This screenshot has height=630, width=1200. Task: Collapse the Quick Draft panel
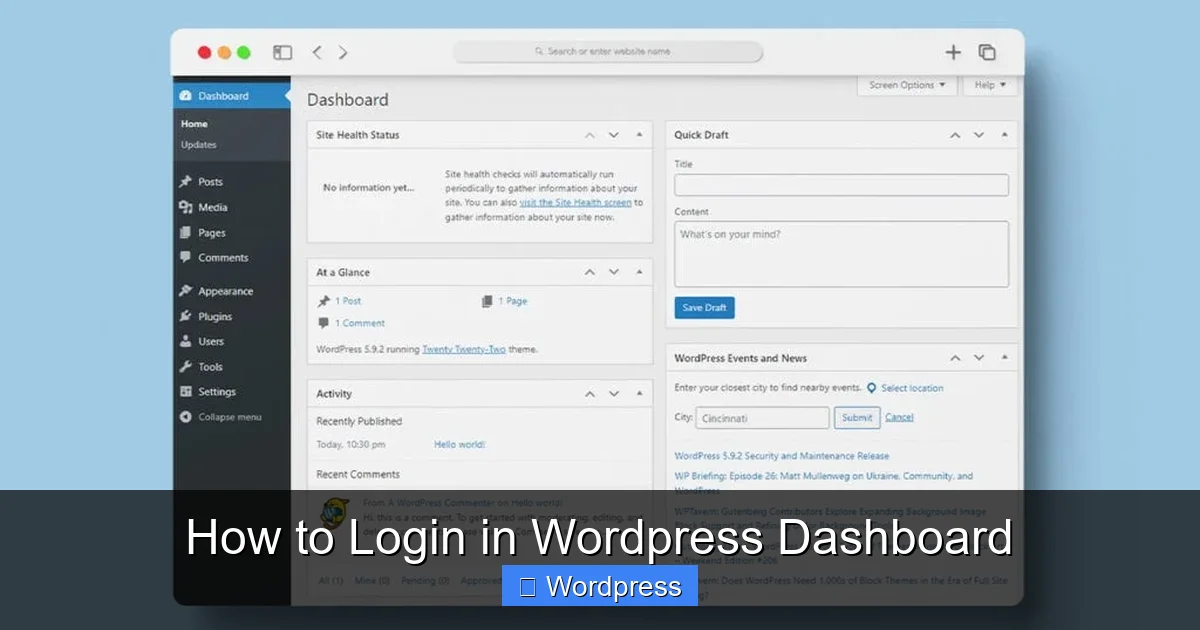pos(1004,135)
